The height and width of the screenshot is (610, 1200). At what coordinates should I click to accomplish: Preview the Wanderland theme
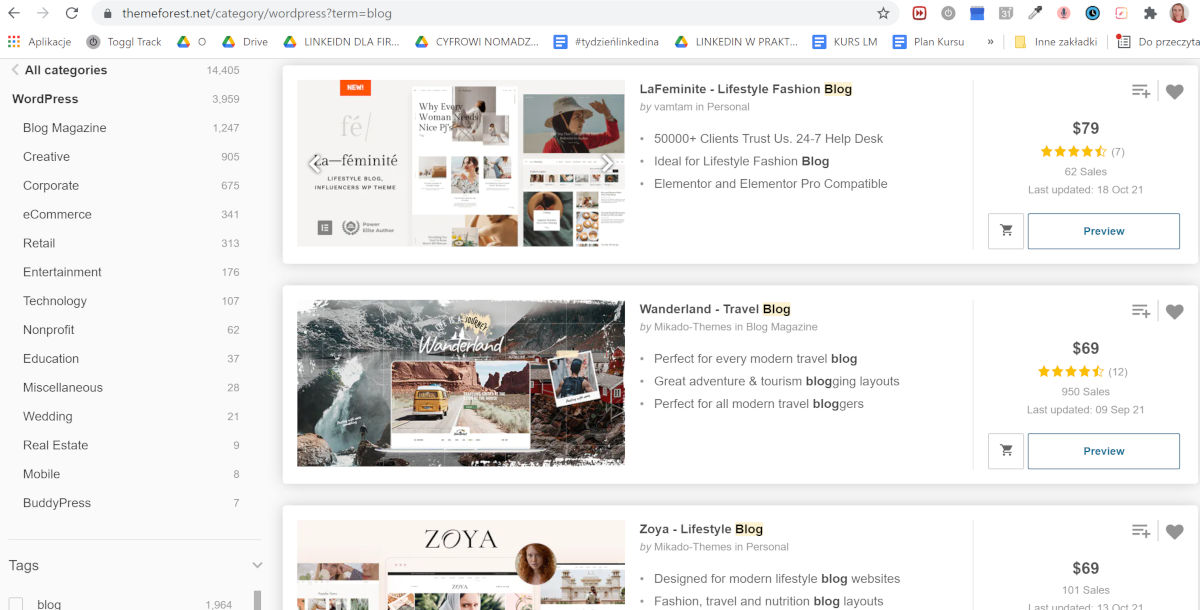[x=1104, y=451]
